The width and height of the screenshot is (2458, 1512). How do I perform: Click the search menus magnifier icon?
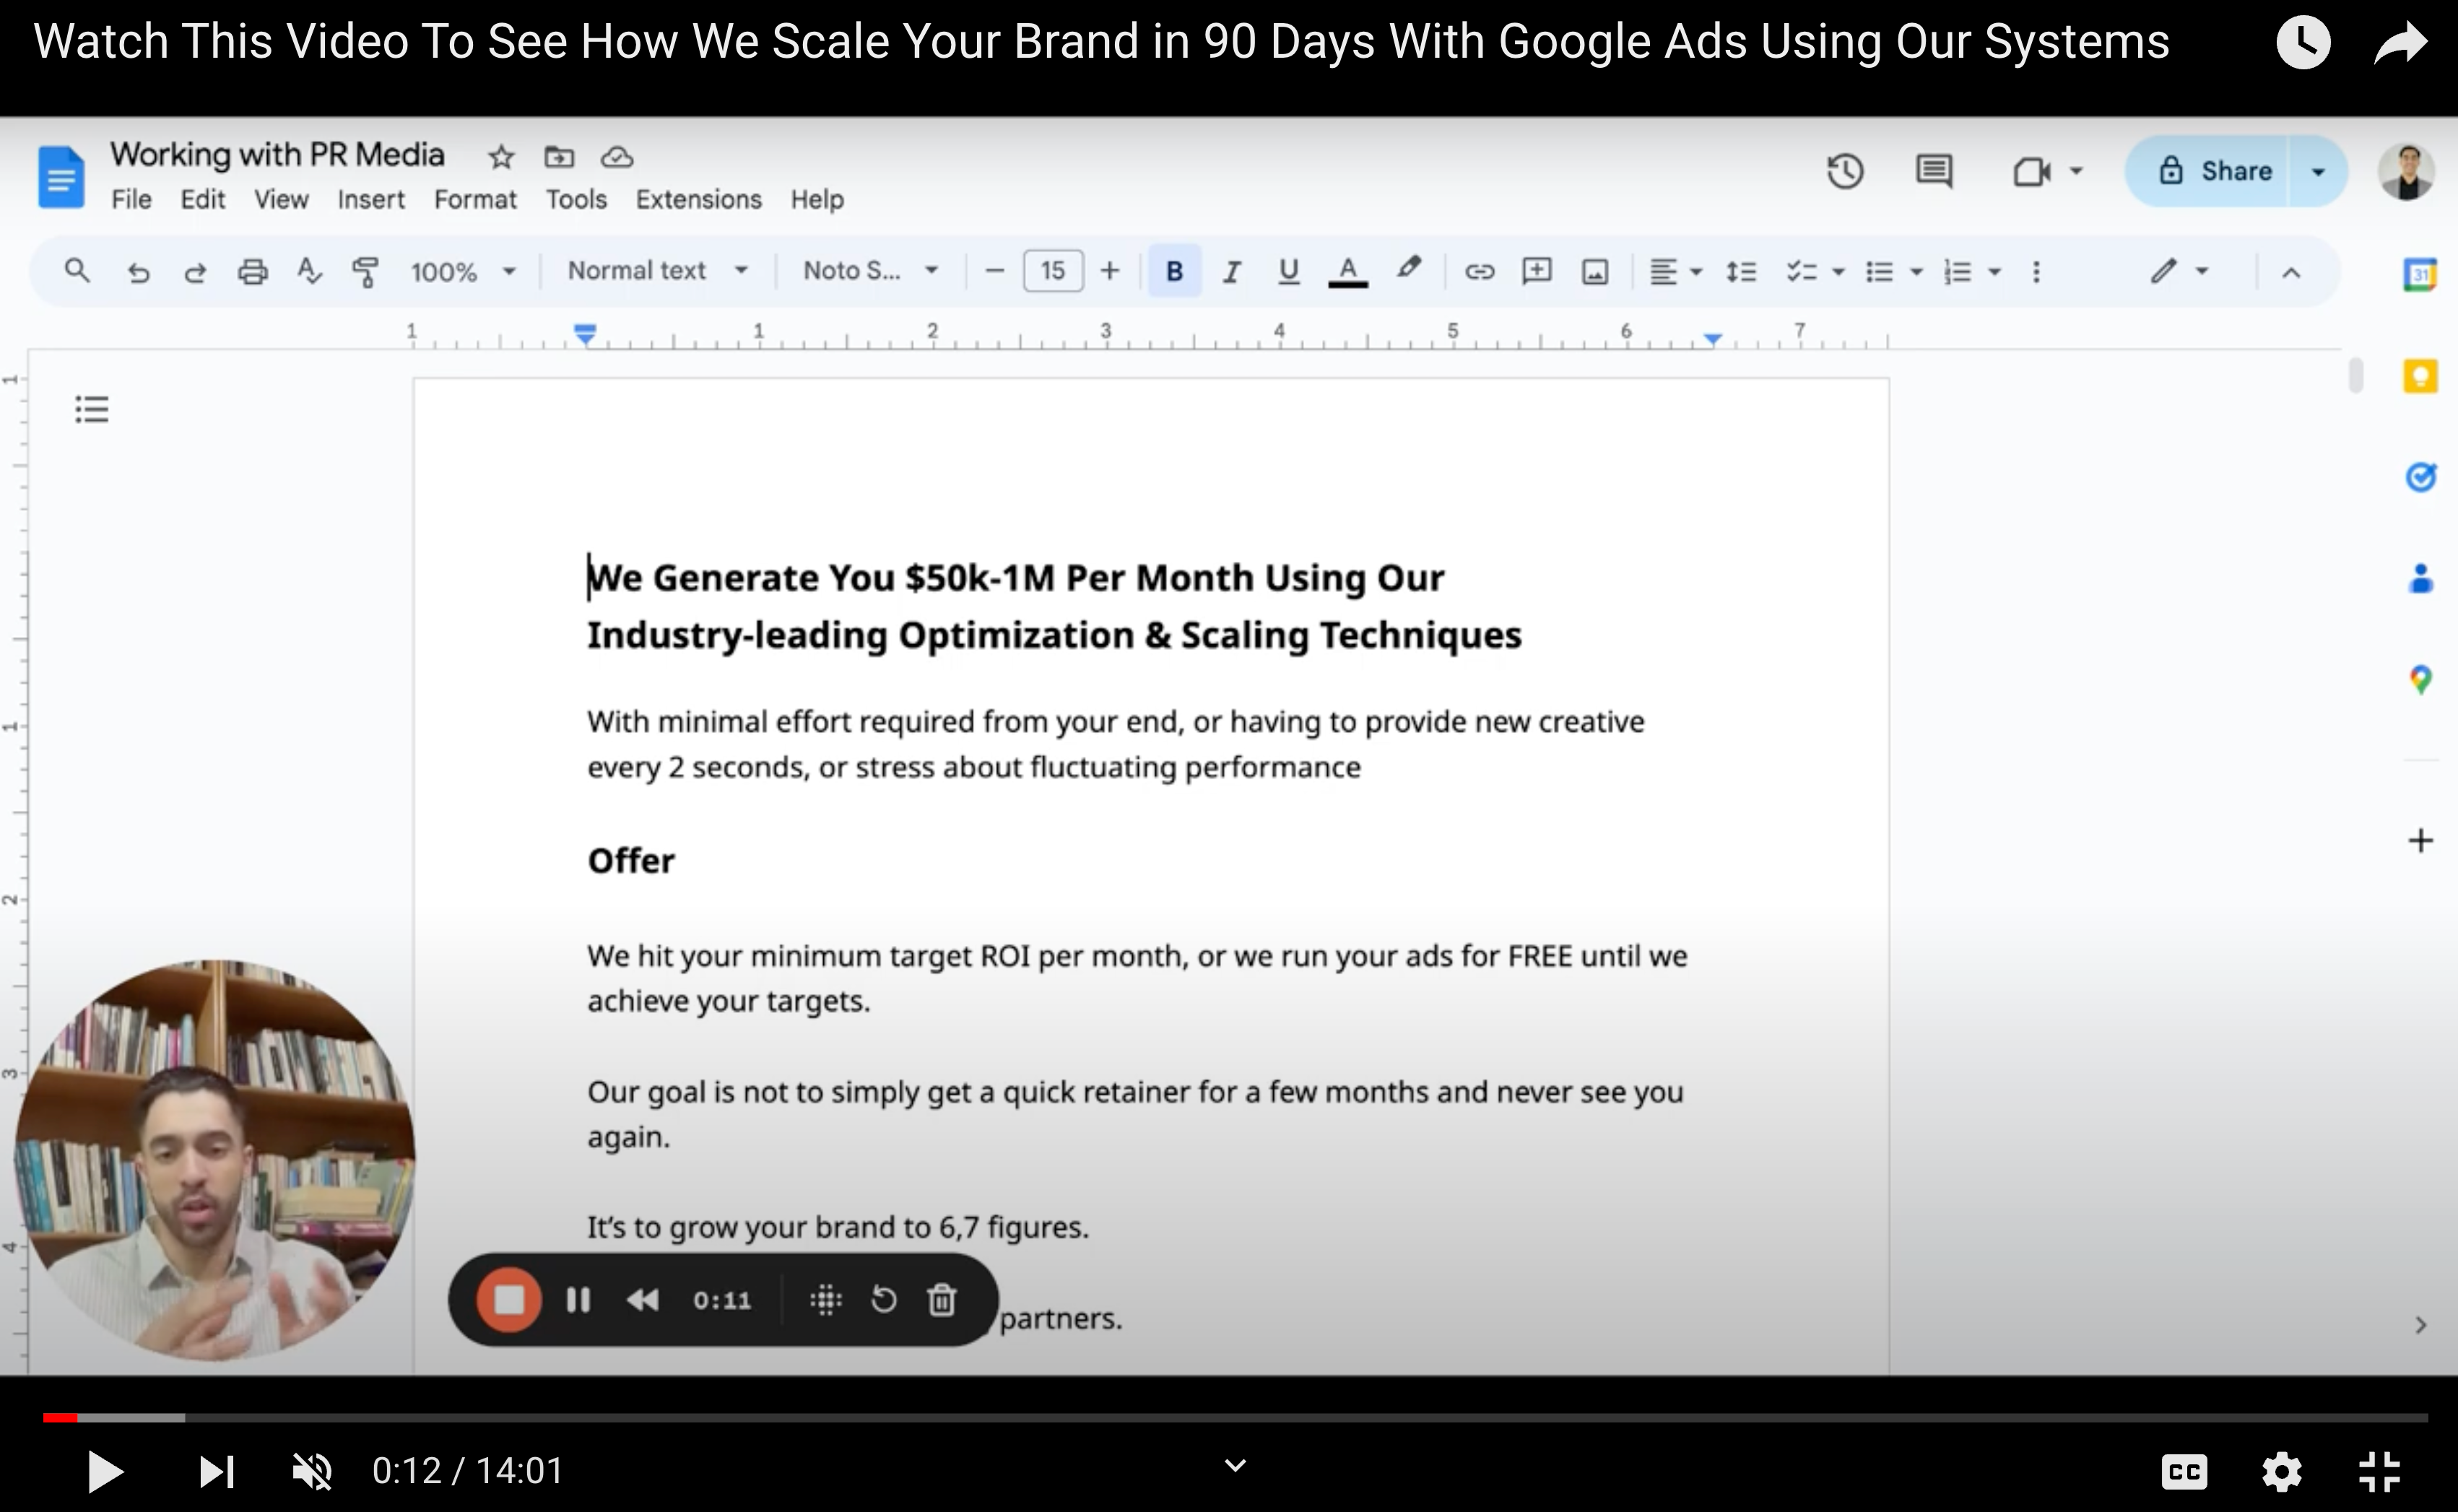77,271
